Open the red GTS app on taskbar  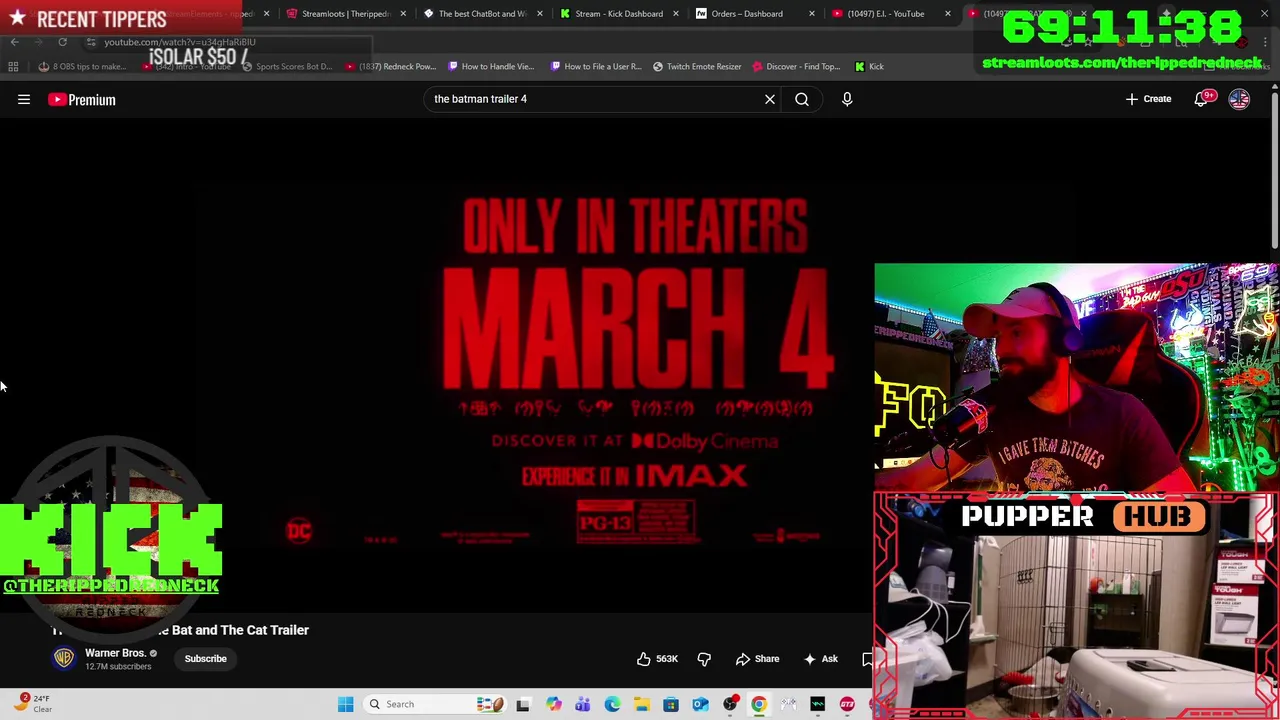coord(847,704)
